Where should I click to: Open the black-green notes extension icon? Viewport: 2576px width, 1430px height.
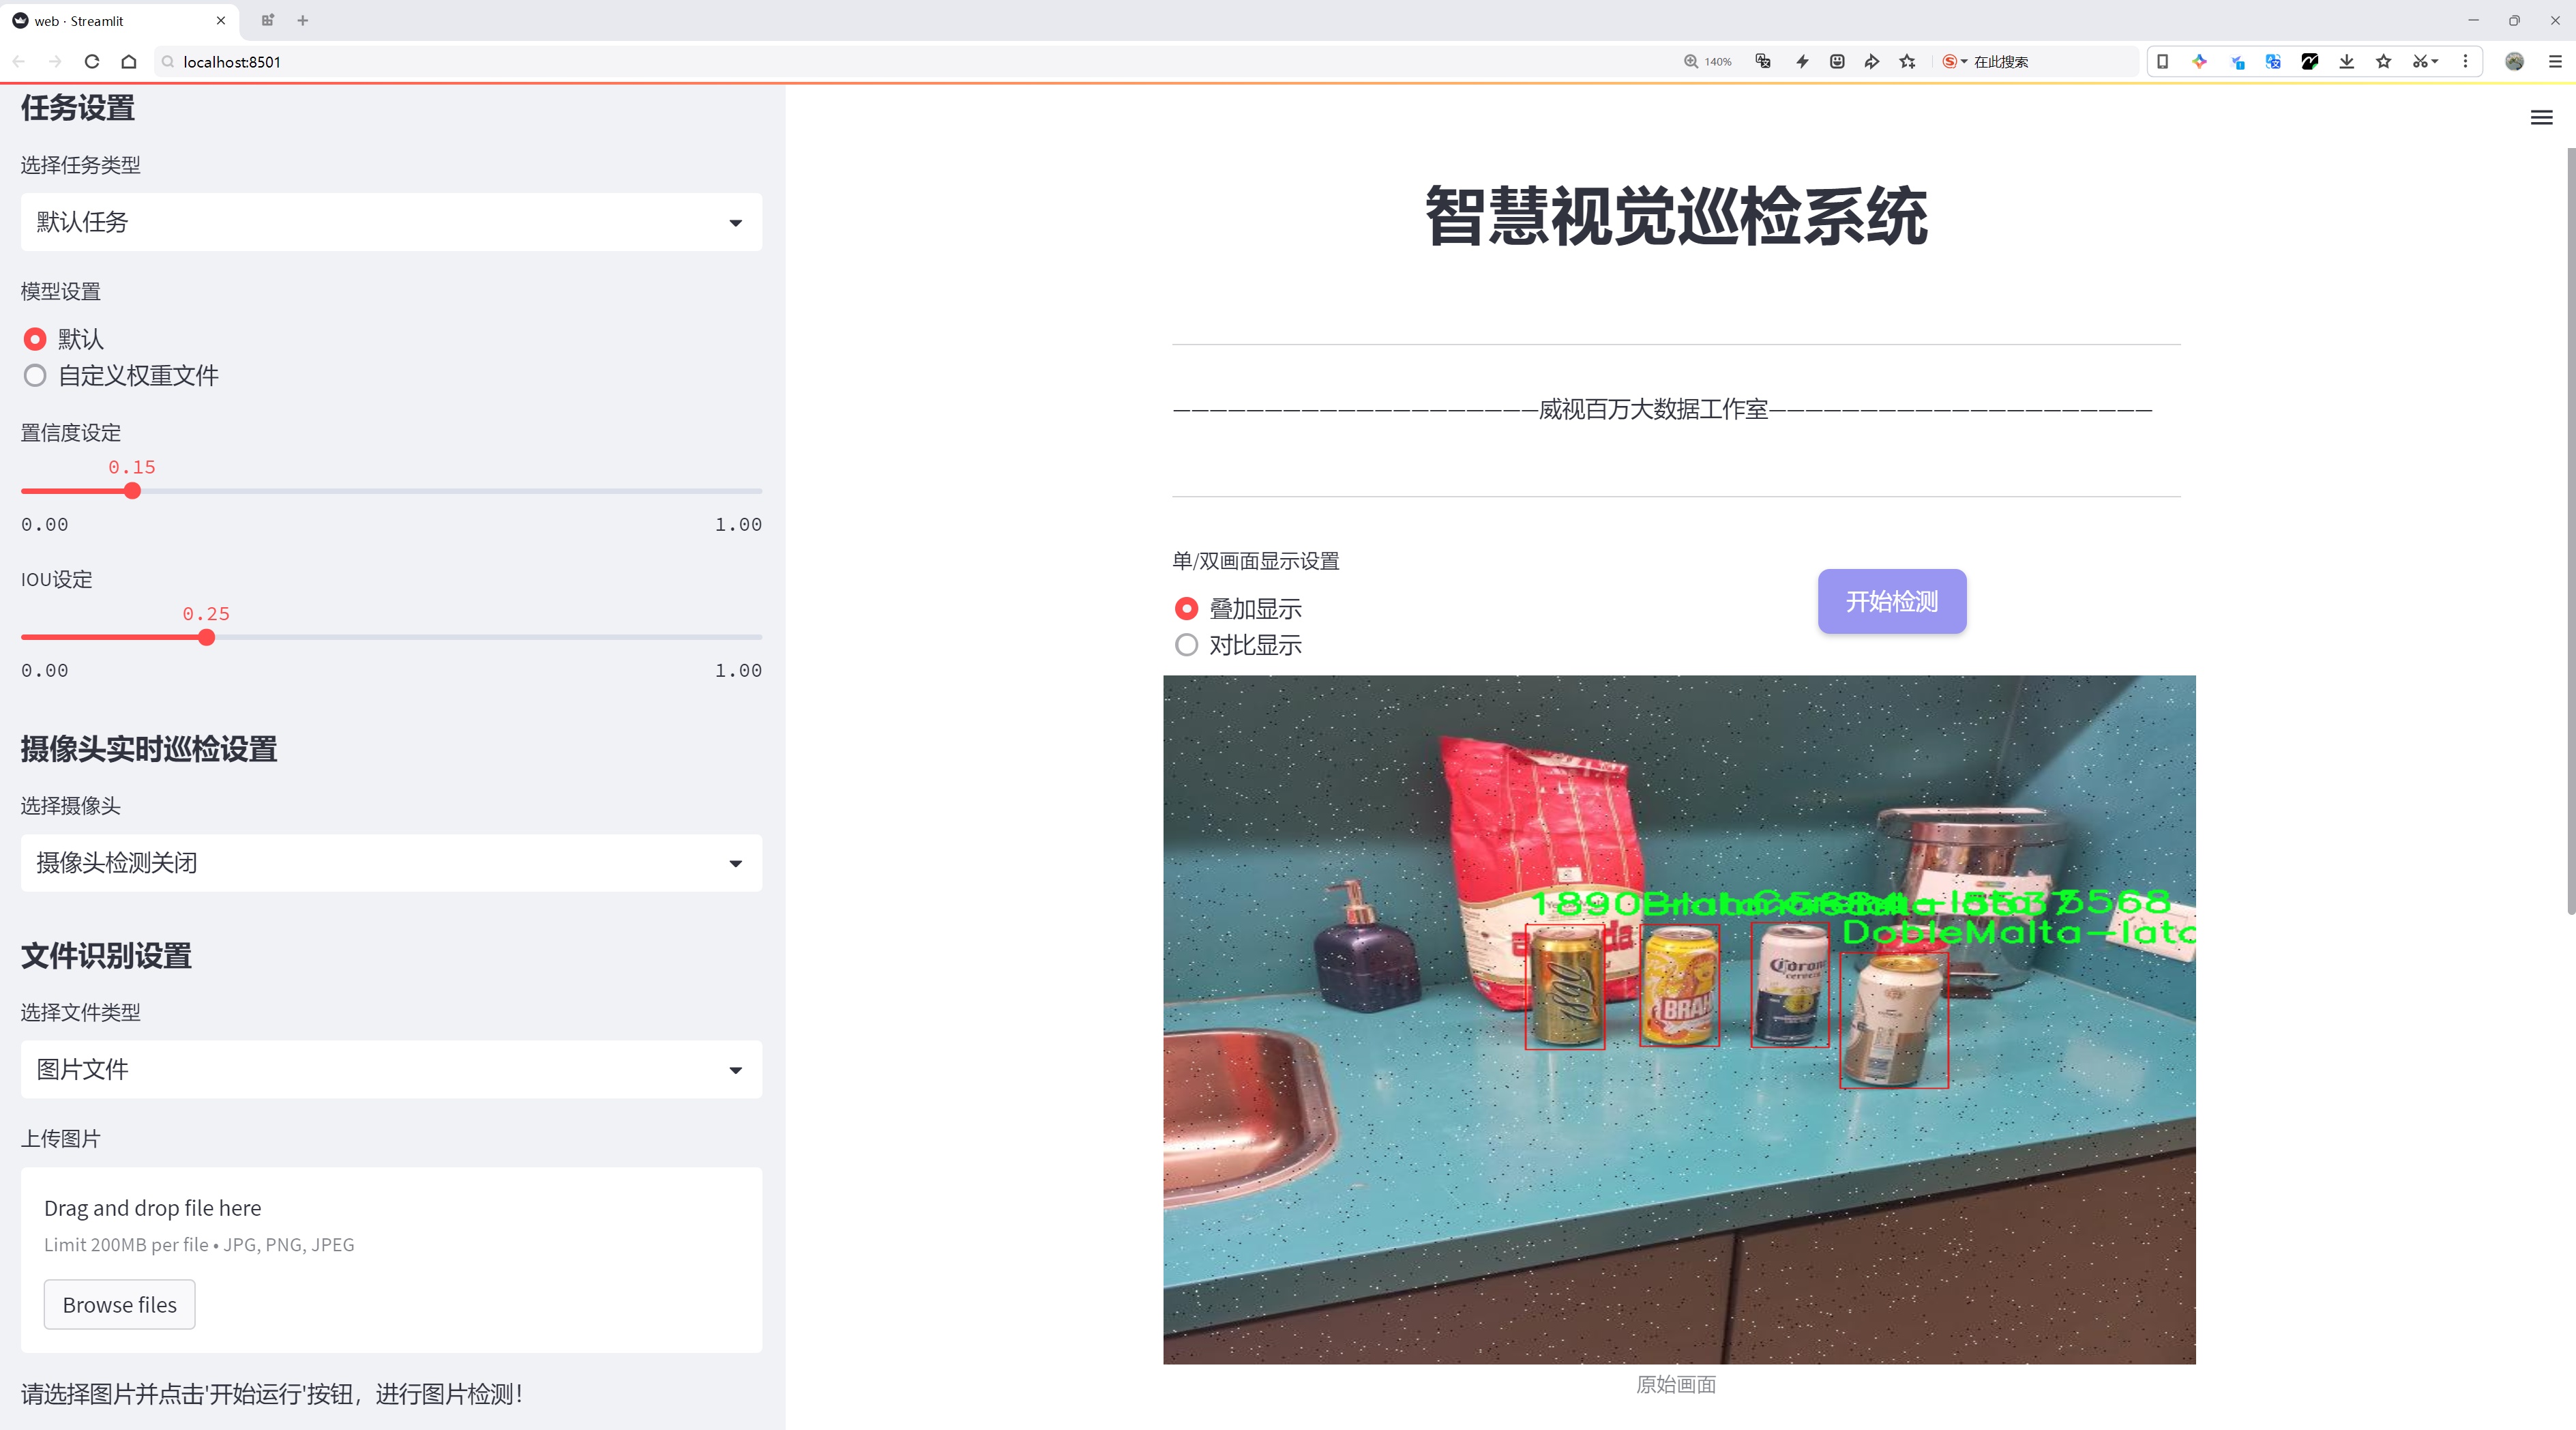click(2310, 62)
